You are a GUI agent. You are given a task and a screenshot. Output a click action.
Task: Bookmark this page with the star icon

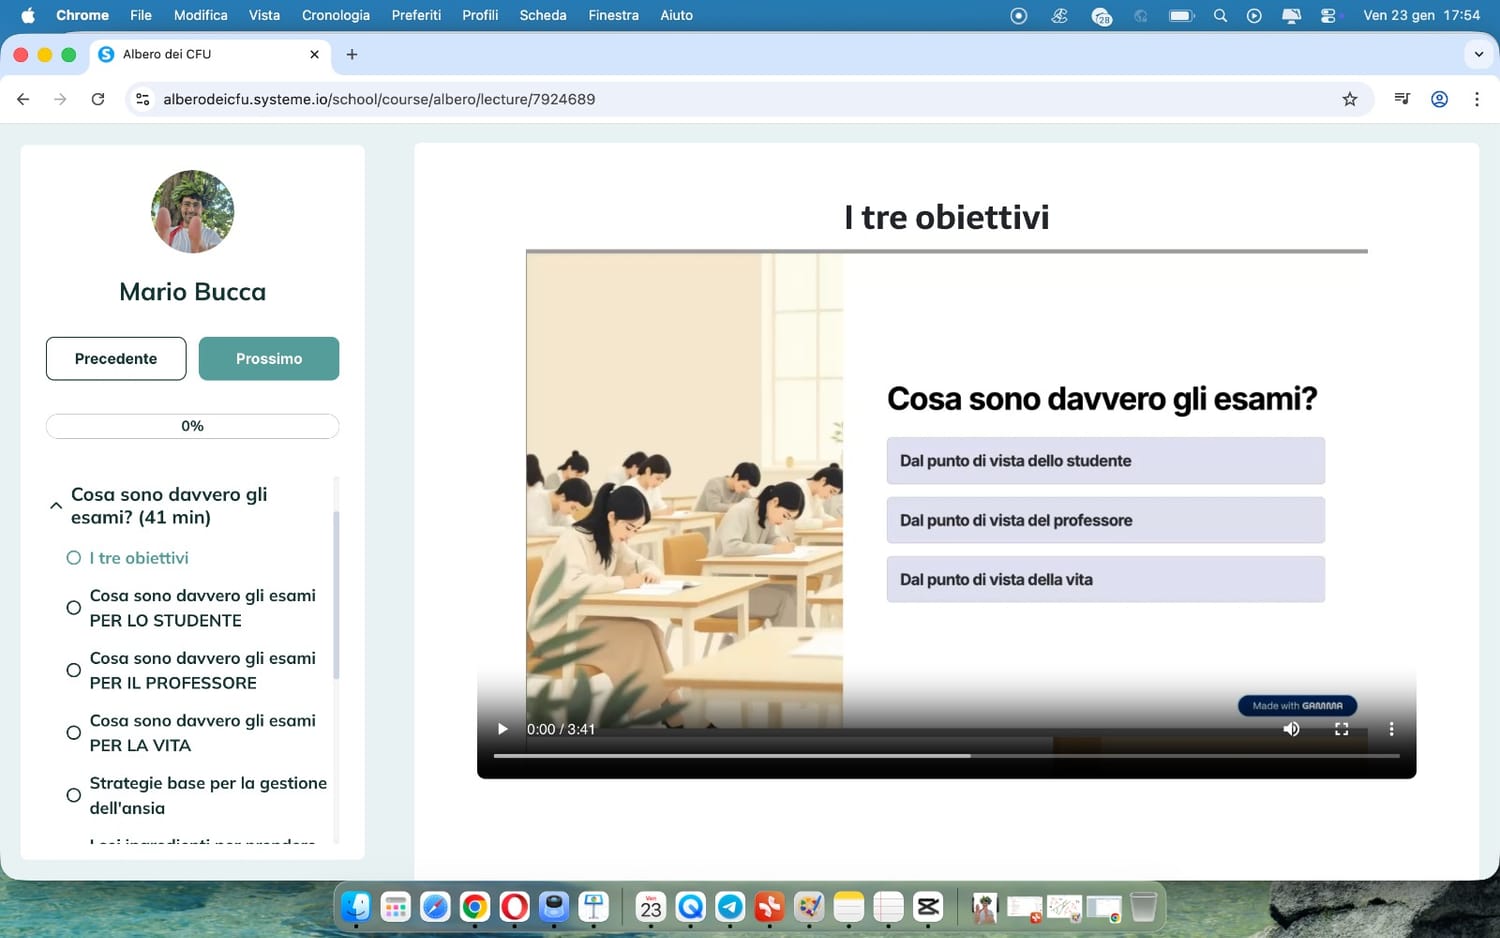(x=1350, y=99)
